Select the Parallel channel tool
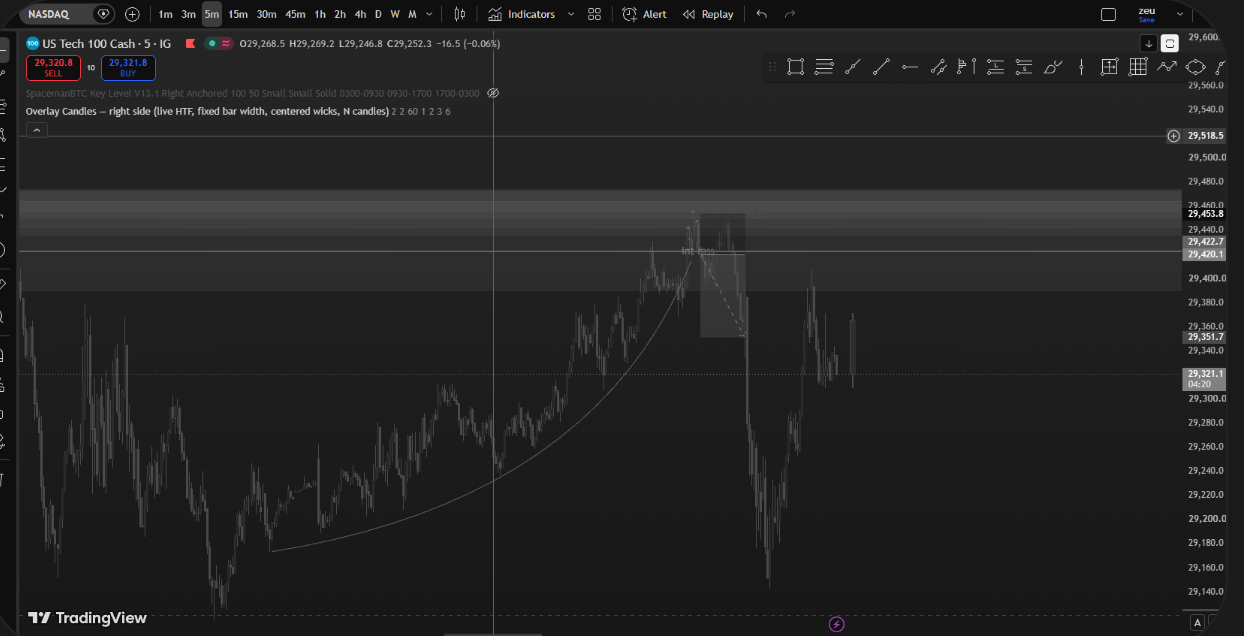Image resolution: width=1244 pixels, height=636 pixels. pos(938,67)
